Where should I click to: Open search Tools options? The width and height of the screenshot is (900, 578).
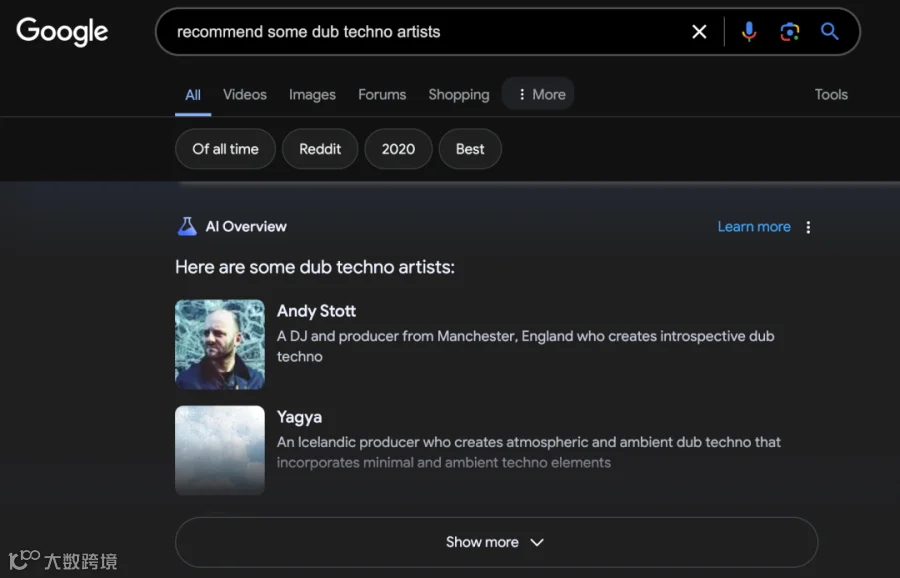831,95
